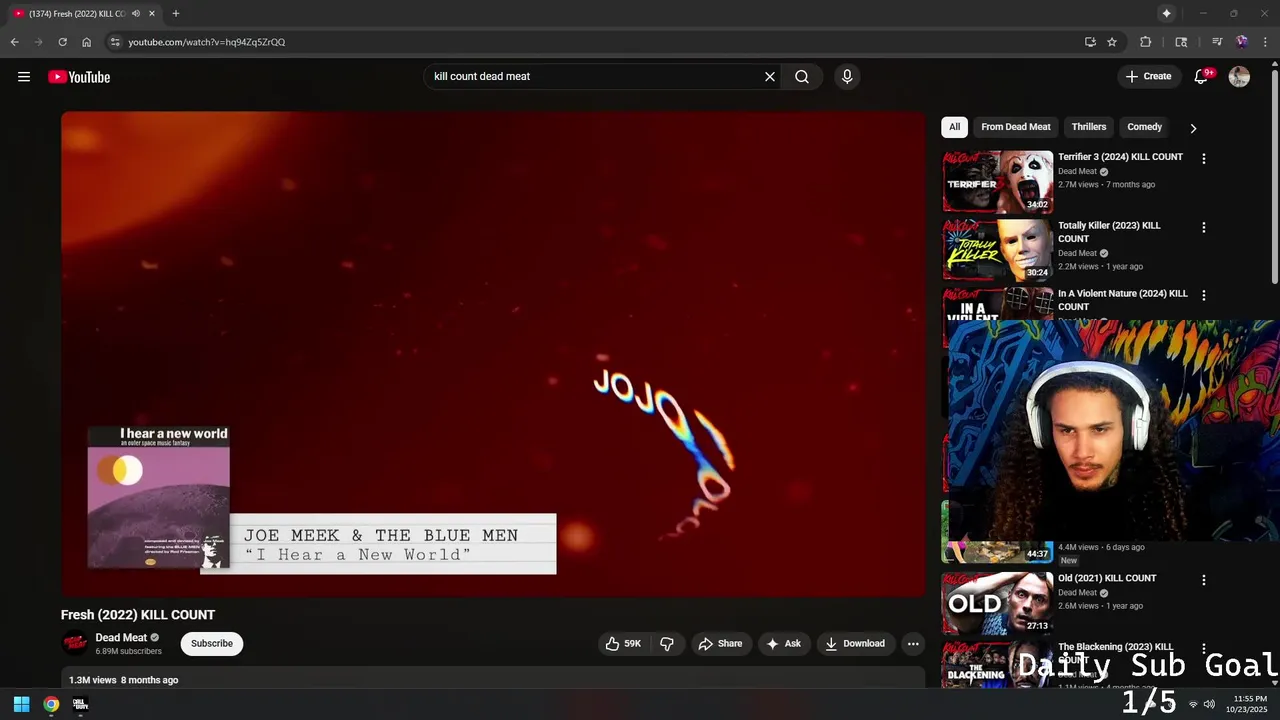This screenshot has width=1280, height=720.
Task: Open Chrome media controls icon
Action: click(x=1217, y=42)
